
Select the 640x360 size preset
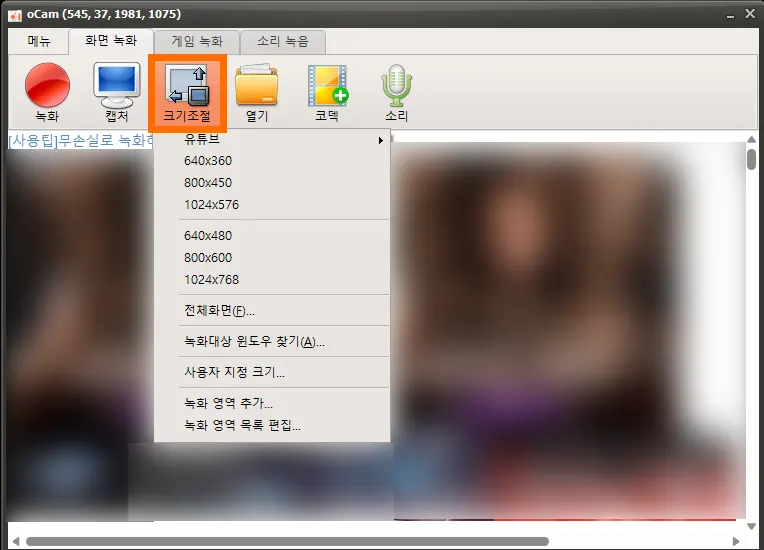(x=272, y=161)
